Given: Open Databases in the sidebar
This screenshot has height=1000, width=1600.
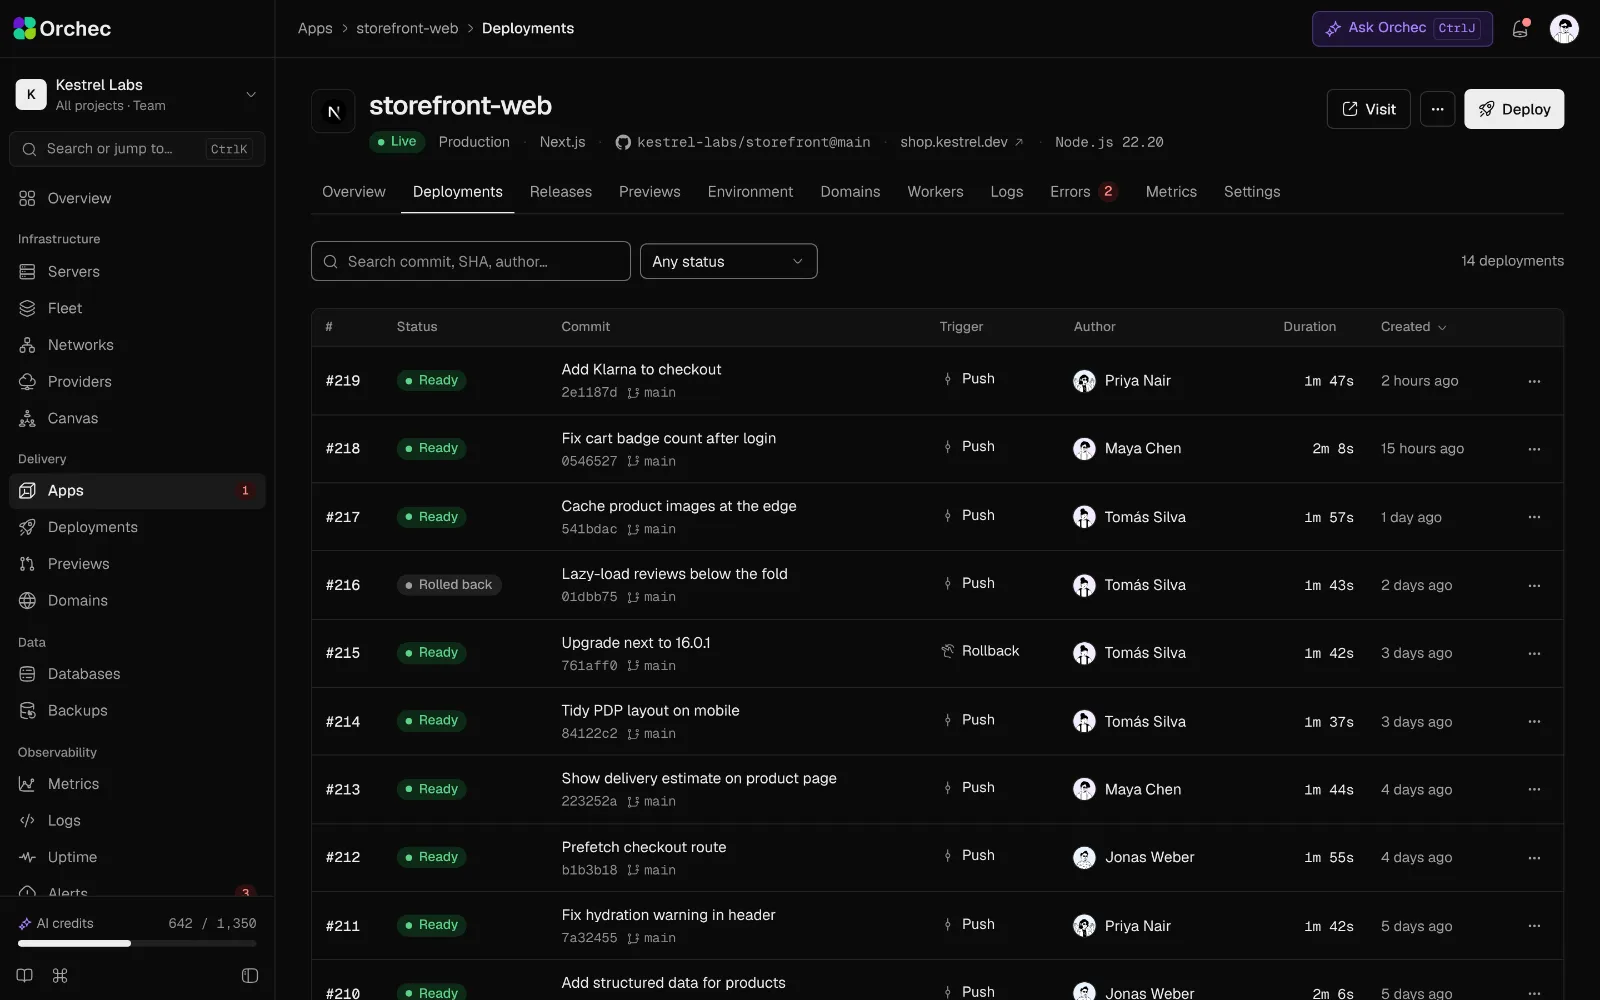Looking at the screenshot, I should [137, 674].
